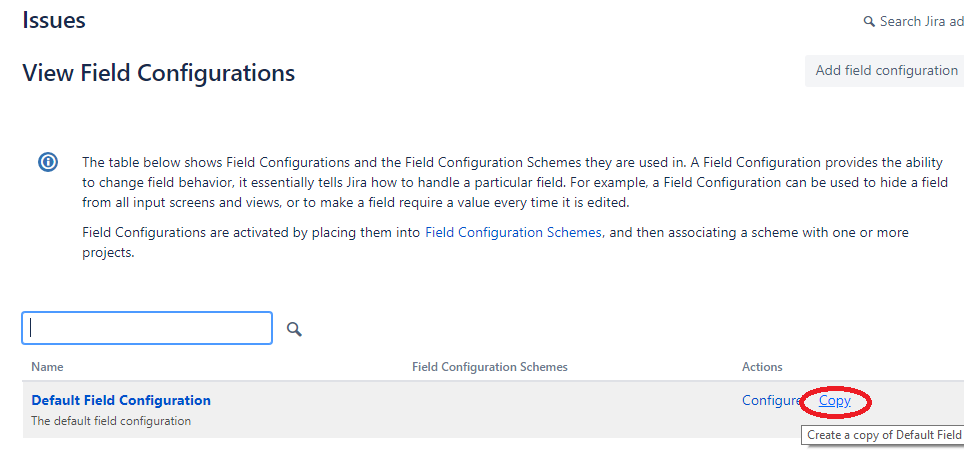
Task: Open the Default Field Configuration link
Action: [x=121, y=400]
